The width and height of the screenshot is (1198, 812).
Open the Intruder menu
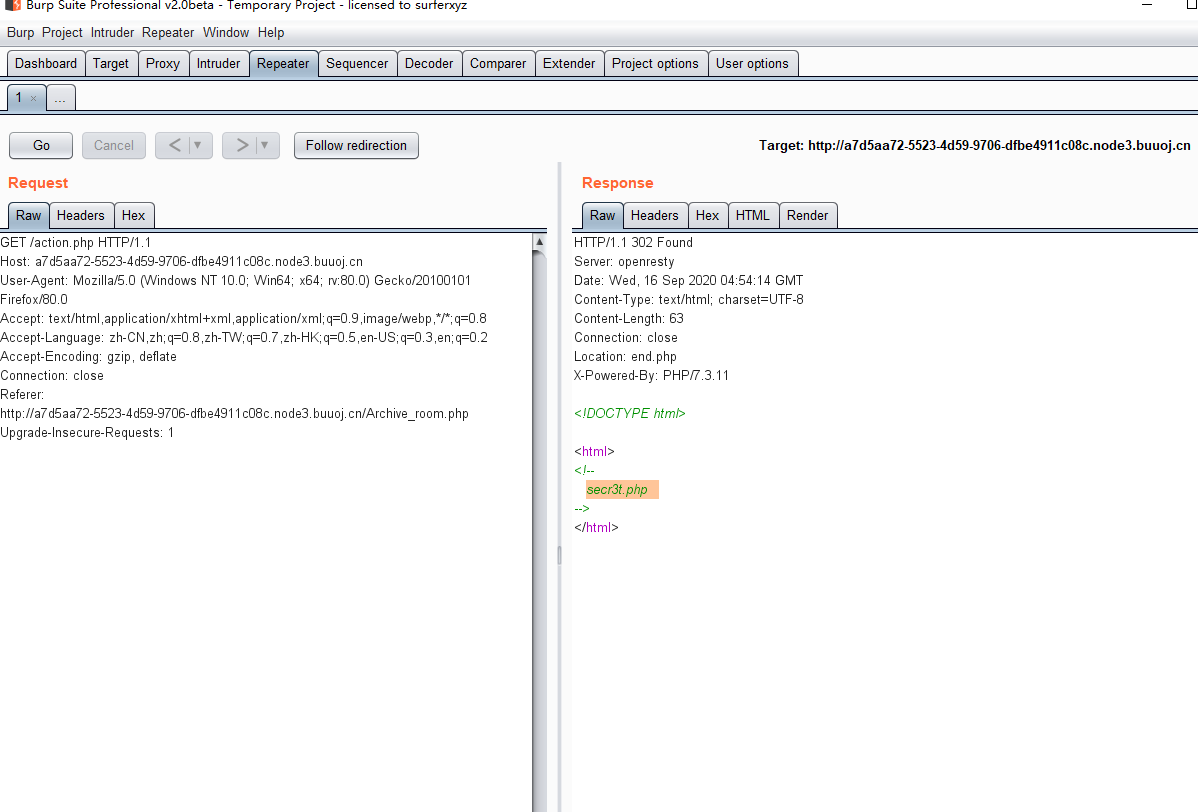[x=112, y=33]
